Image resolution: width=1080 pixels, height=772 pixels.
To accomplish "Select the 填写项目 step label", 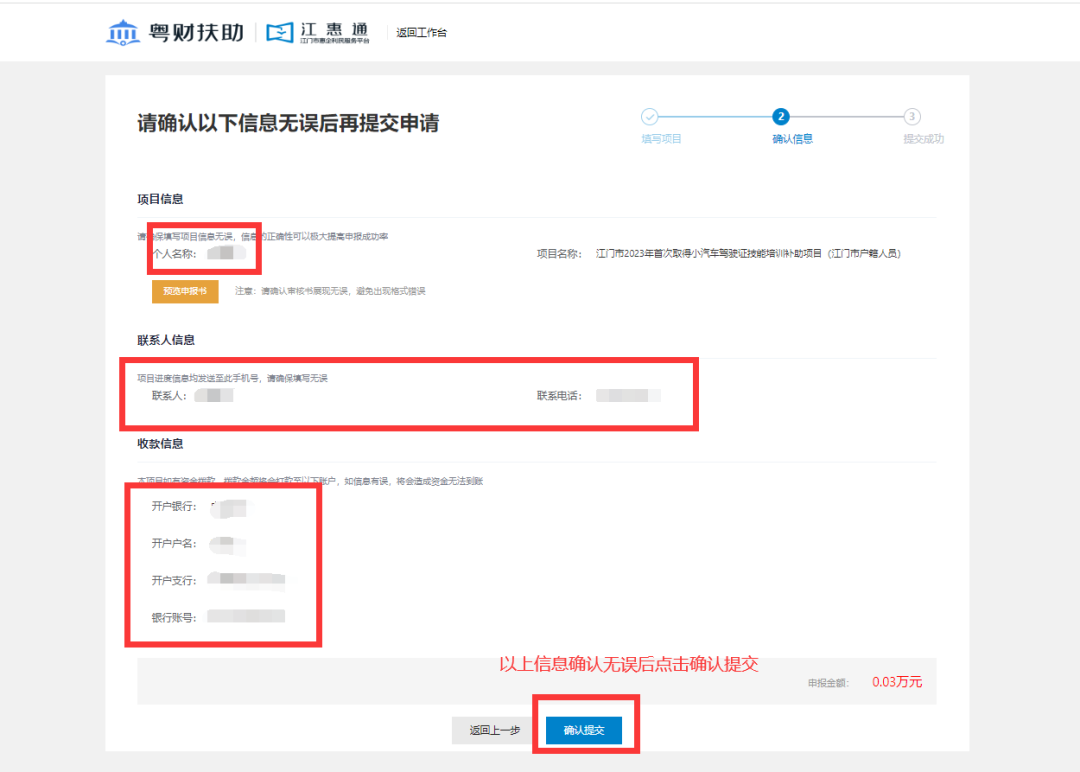I will pos(661,139).
